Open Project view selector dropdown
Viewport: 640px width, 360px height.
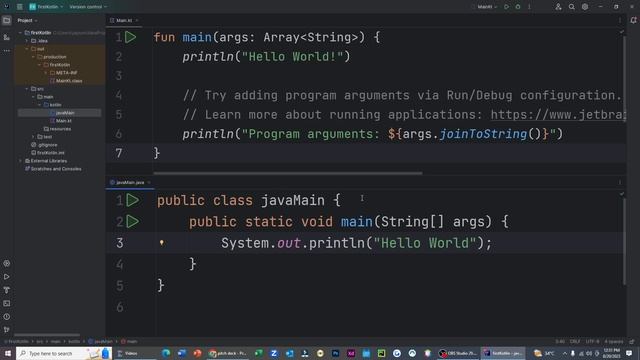(27, 20)
